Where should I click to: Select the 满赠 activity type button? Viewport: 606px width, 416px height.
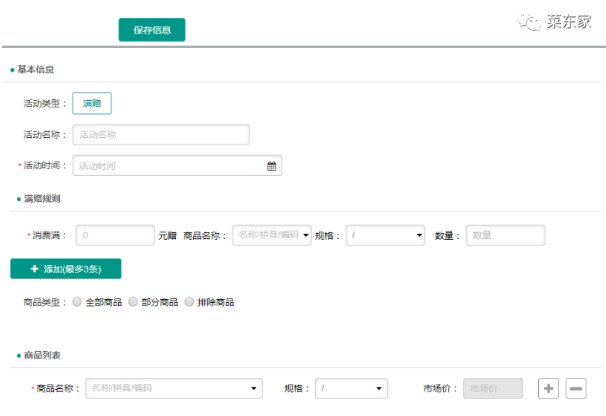(92, 103)
